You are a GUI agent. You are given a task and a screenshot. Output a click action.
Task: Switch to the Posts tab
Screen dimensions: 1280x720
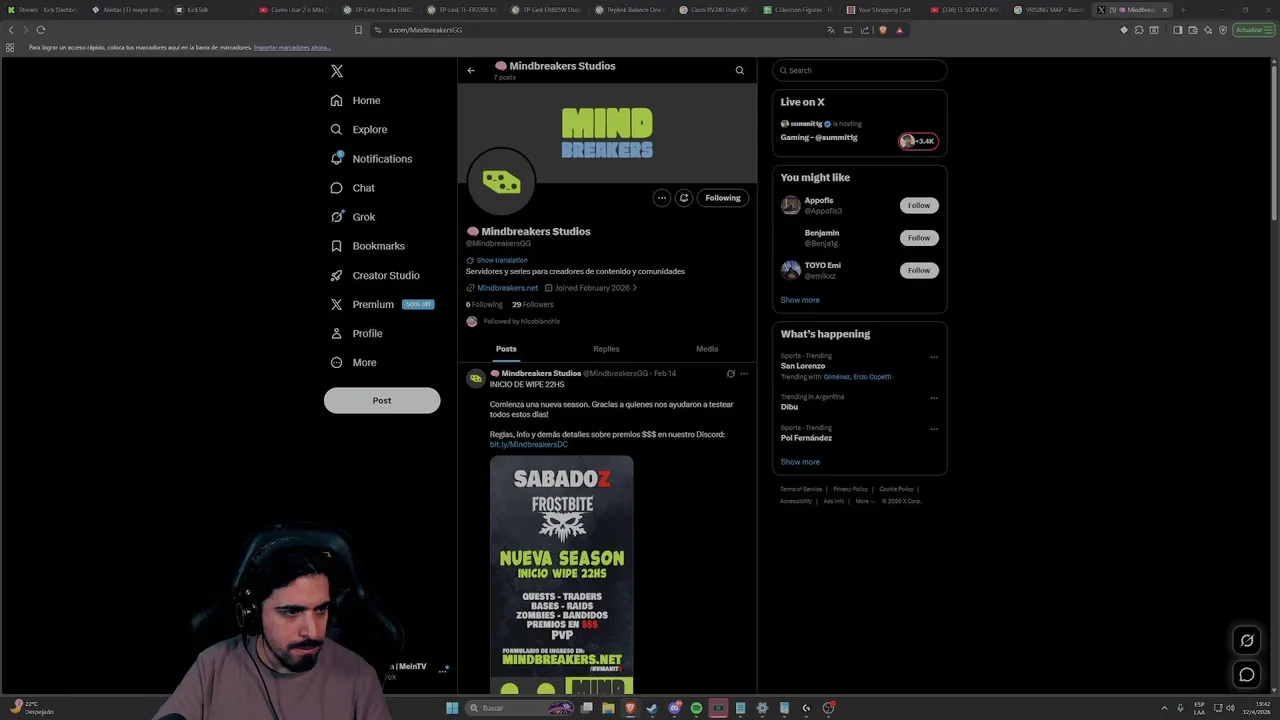point(506,349)
